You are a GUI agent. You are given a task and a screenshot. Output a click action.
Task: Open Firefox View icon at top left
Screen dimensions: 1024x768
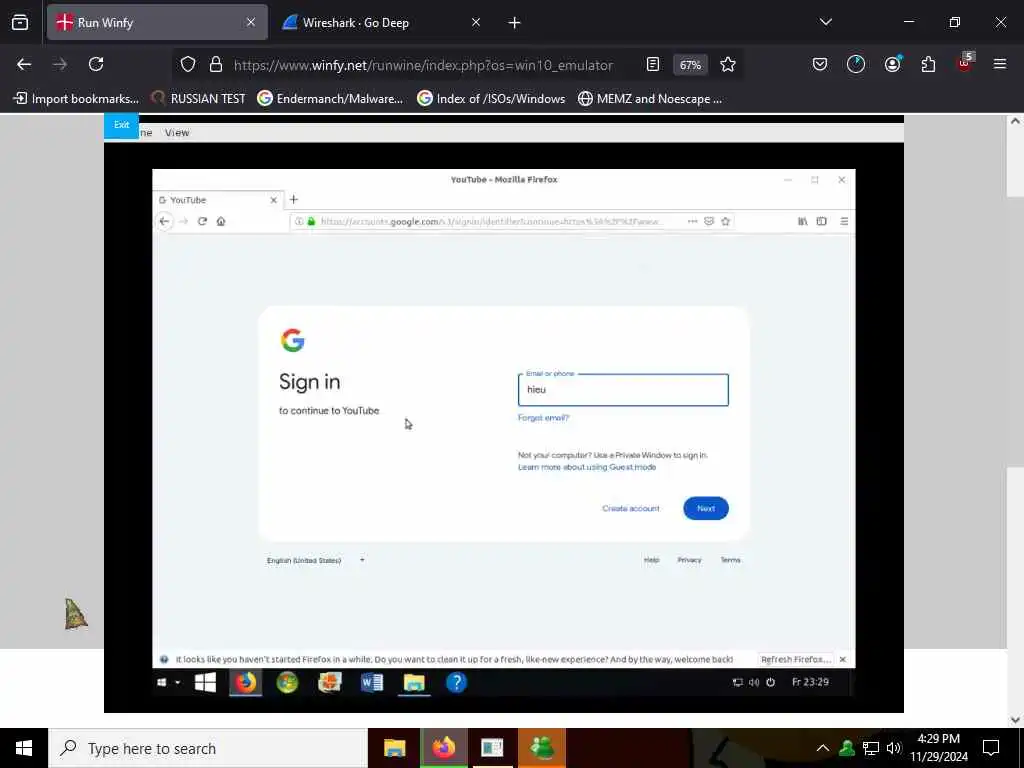click(20, 22)
